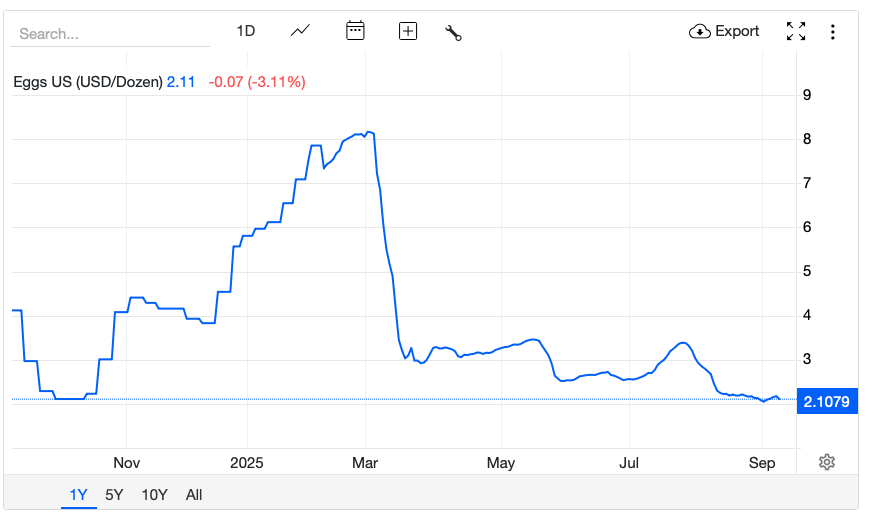871x523 pixels.
Task: Click the Sep label on time axis
Action: click(762, 463)
